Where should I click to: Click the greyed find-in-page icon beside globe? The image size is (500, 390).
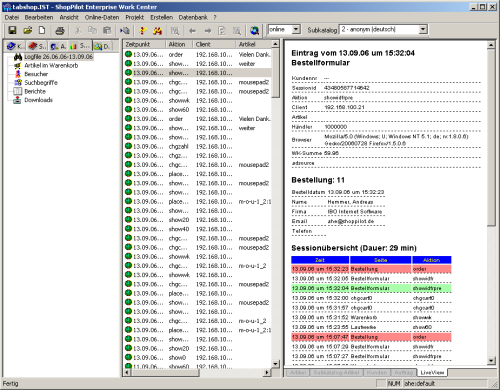pyautogui.click(x=237, y=31)
